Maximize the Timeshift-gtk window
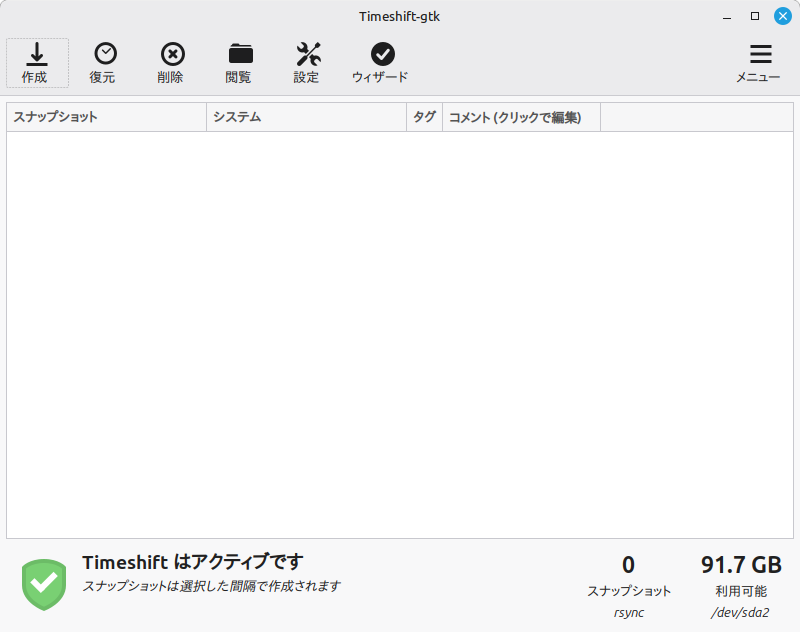800x632 pixels. pyautogui.click(x=755, y=15)
